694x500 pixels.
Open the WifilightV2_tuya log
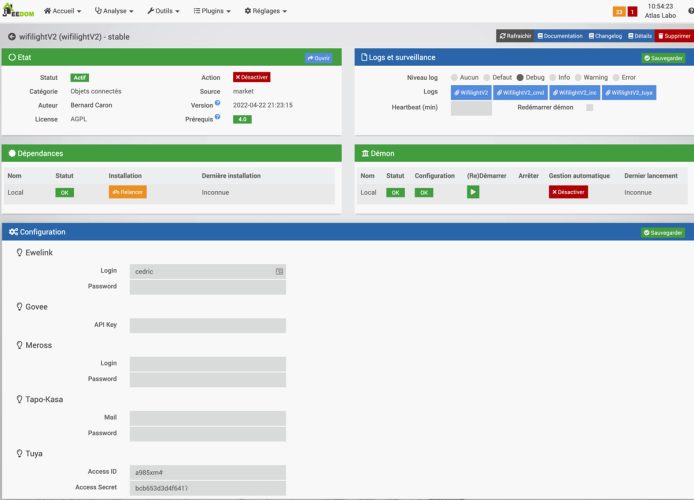click(629, 92)
